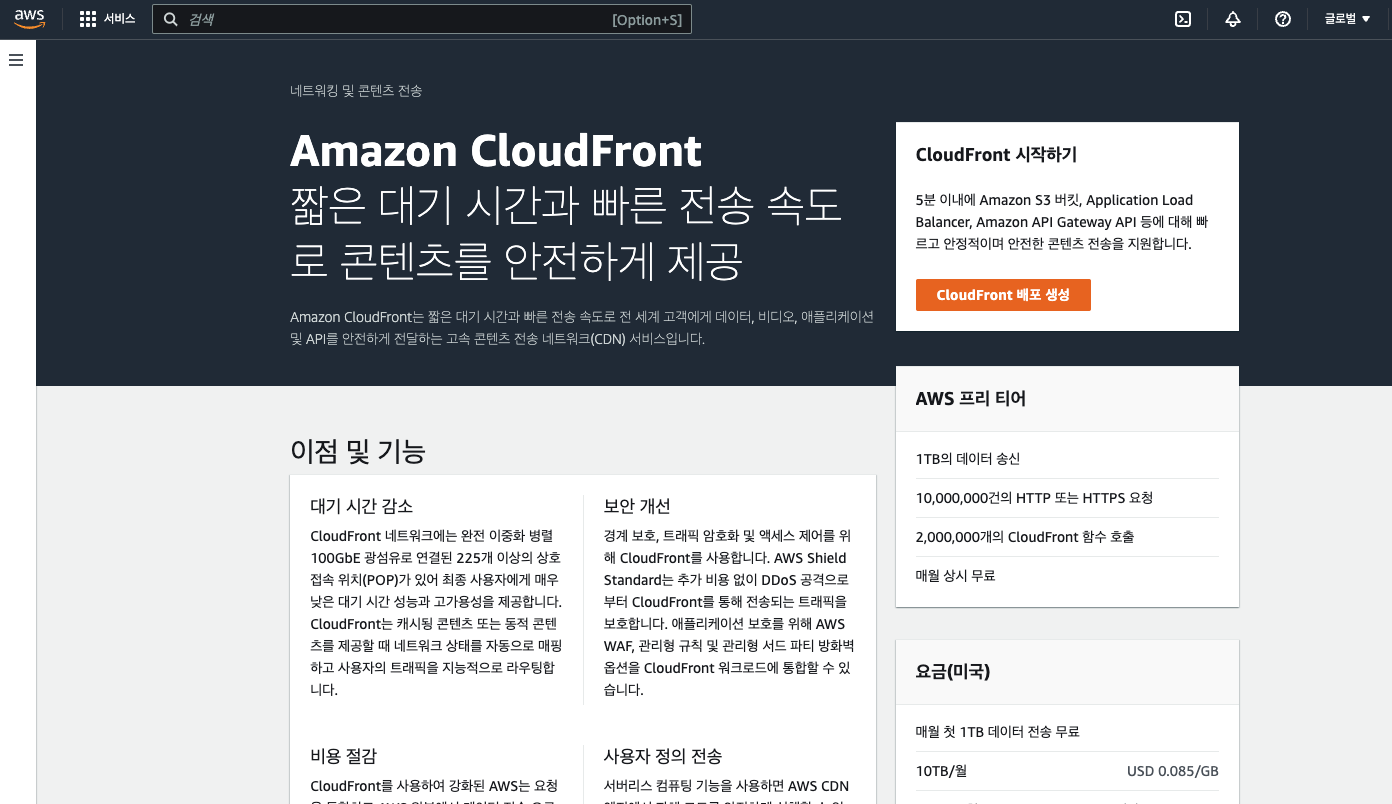This screenshot has height=804, width=1392.
Task: Open the services grid menu icon
Action: click(x=88, y=19)
